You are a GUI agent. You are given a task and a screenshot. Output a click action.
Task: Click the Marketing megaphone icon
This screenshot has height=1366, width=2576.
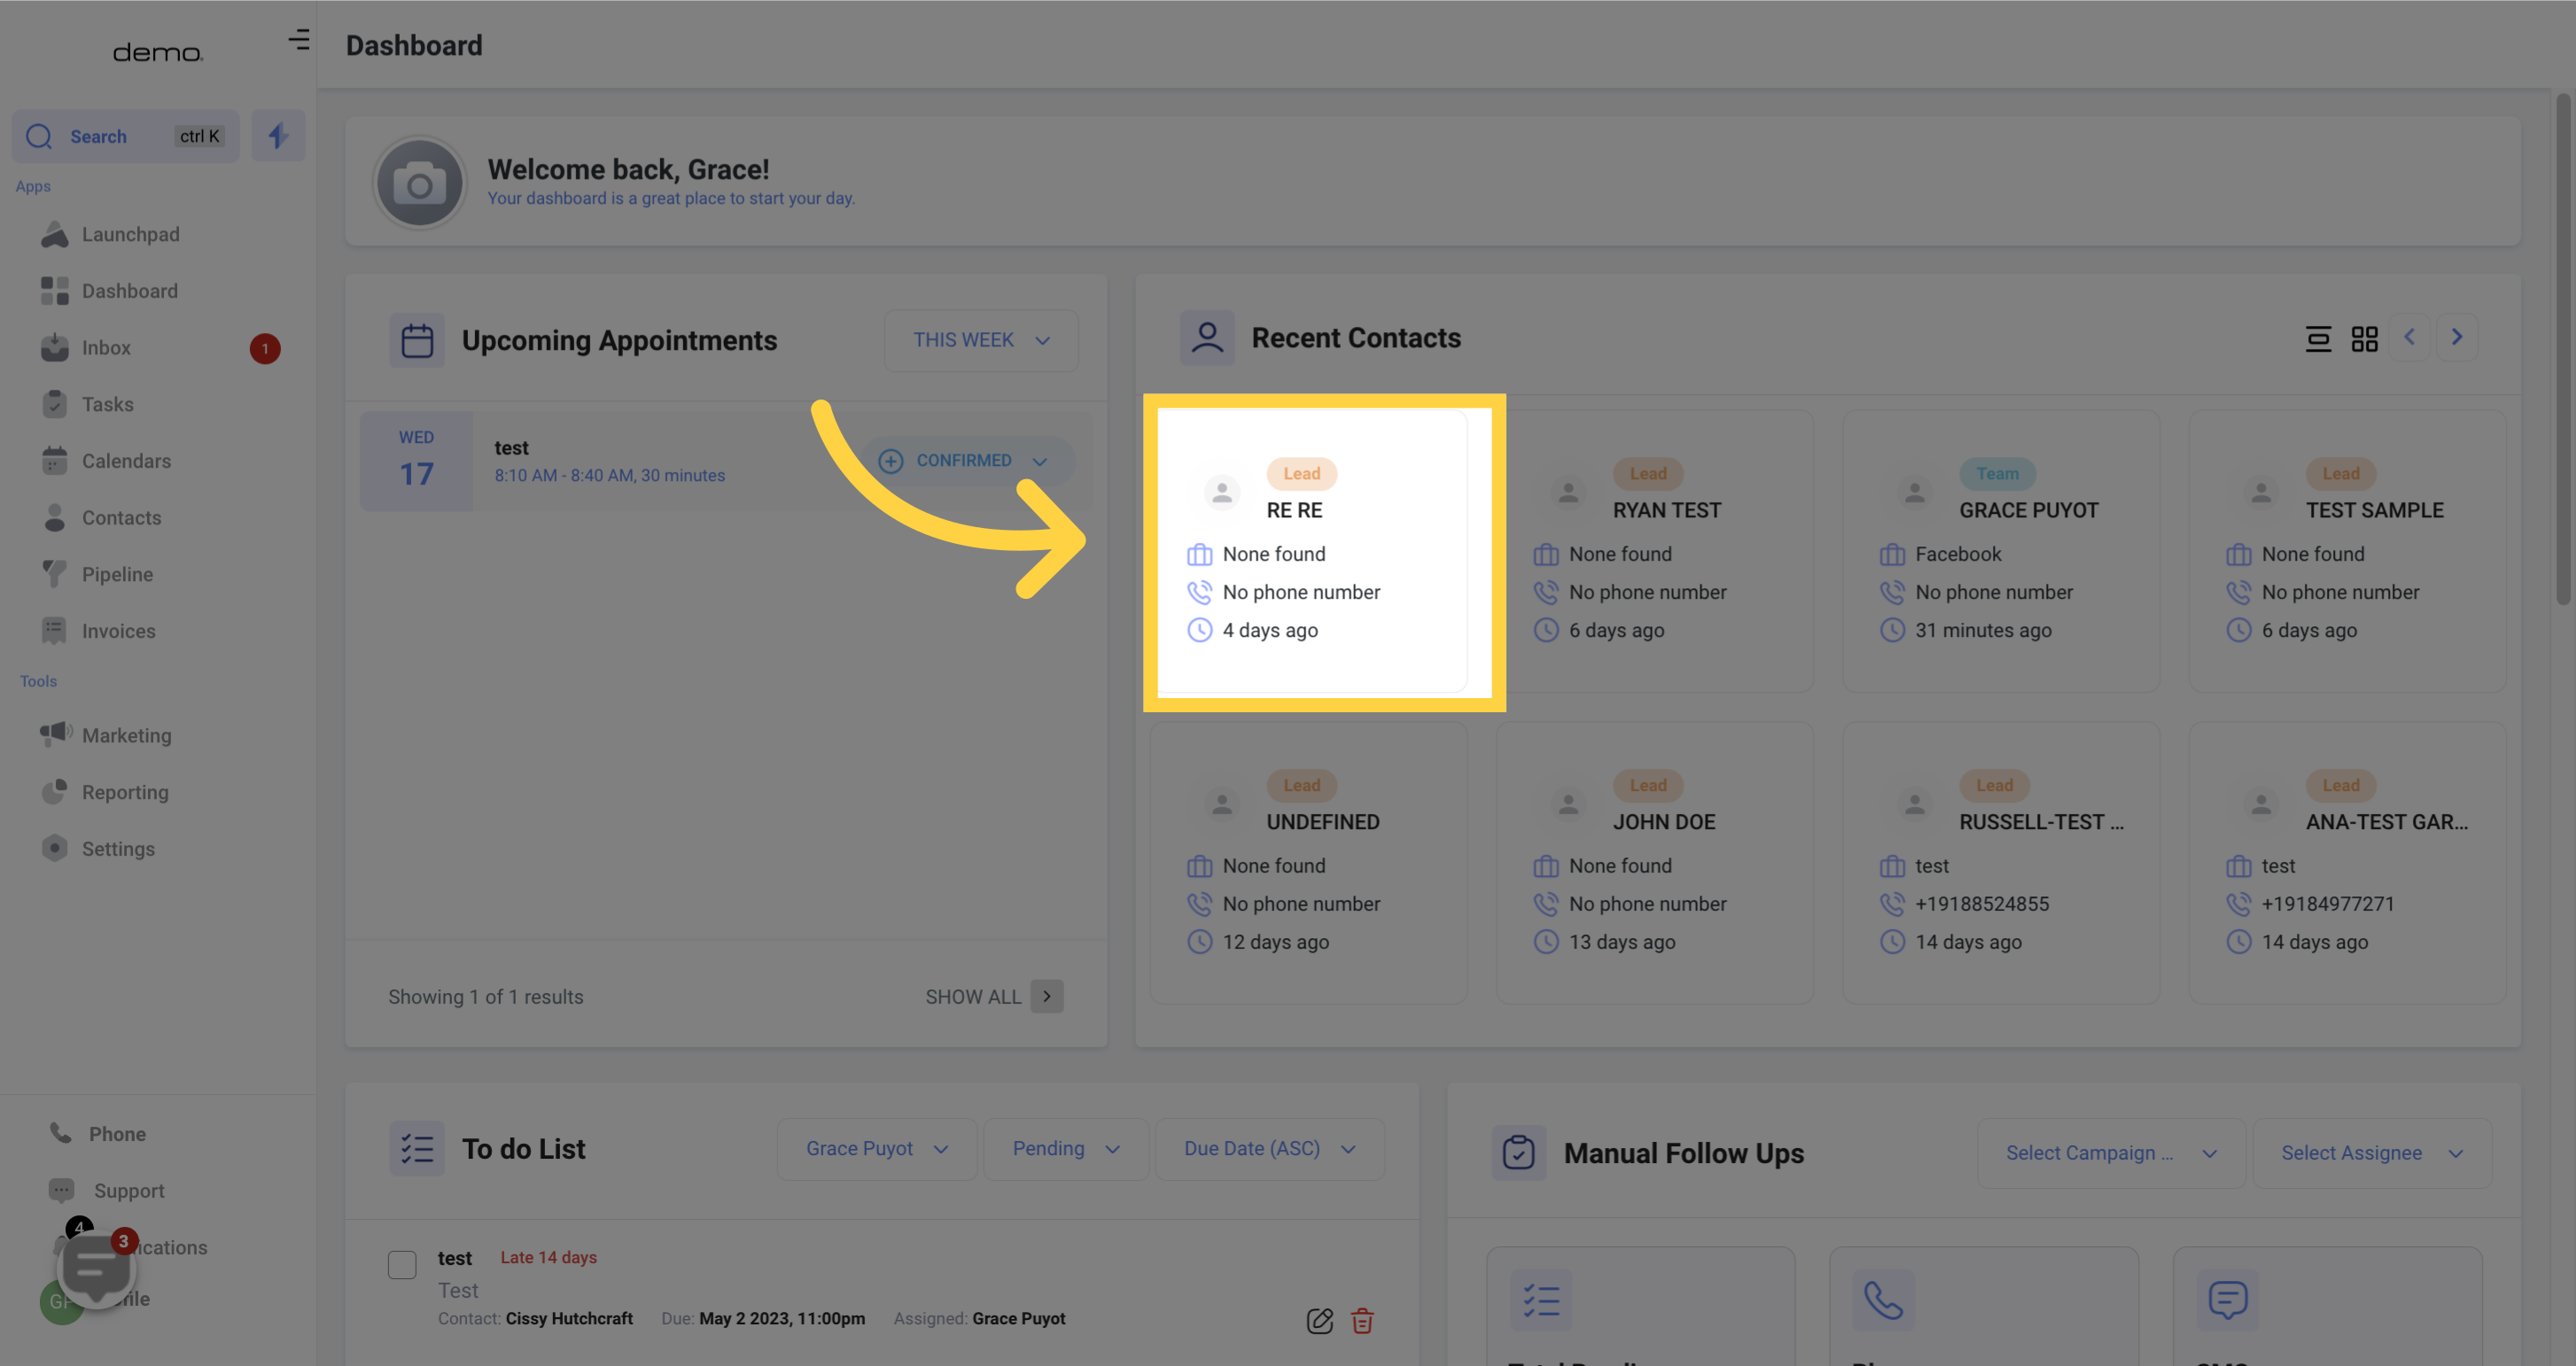click(56, 735)
